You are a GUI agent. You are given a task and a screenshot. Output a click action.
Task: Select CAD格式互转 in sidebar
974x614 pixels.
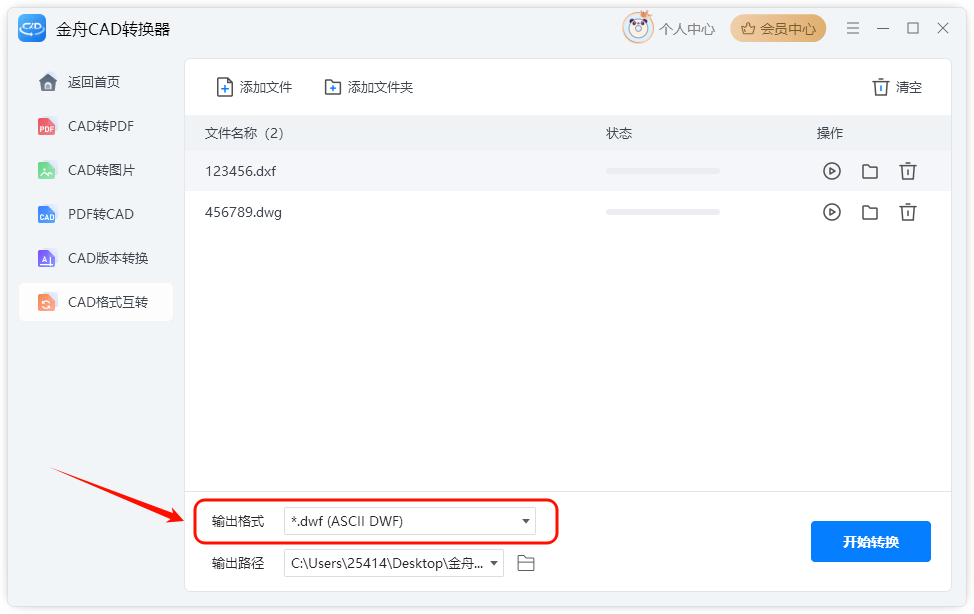(x=96, y=302)
